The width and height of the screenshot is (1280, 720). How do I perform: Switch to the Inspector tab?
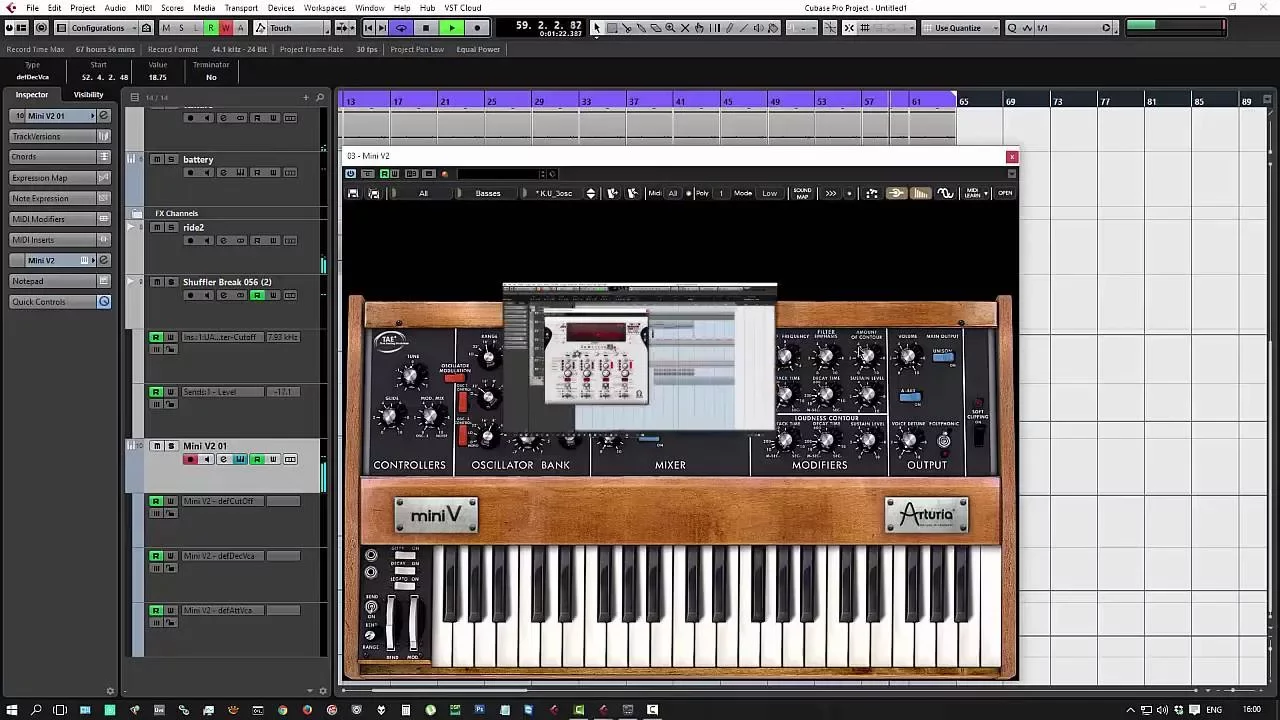(31, 95)
